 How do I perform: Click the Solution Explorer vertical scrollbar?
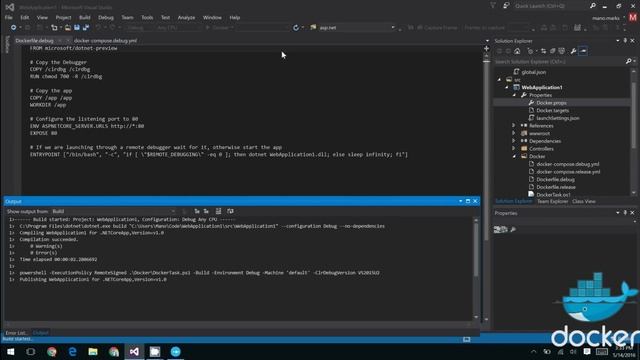(x=633, y=131)
